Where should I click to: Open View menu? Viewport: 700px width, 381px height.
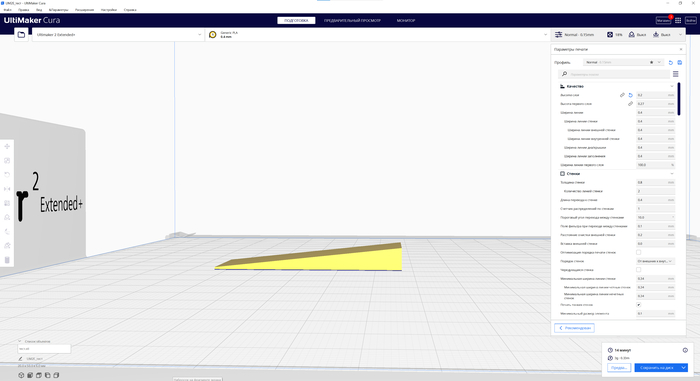click(39, 10)
